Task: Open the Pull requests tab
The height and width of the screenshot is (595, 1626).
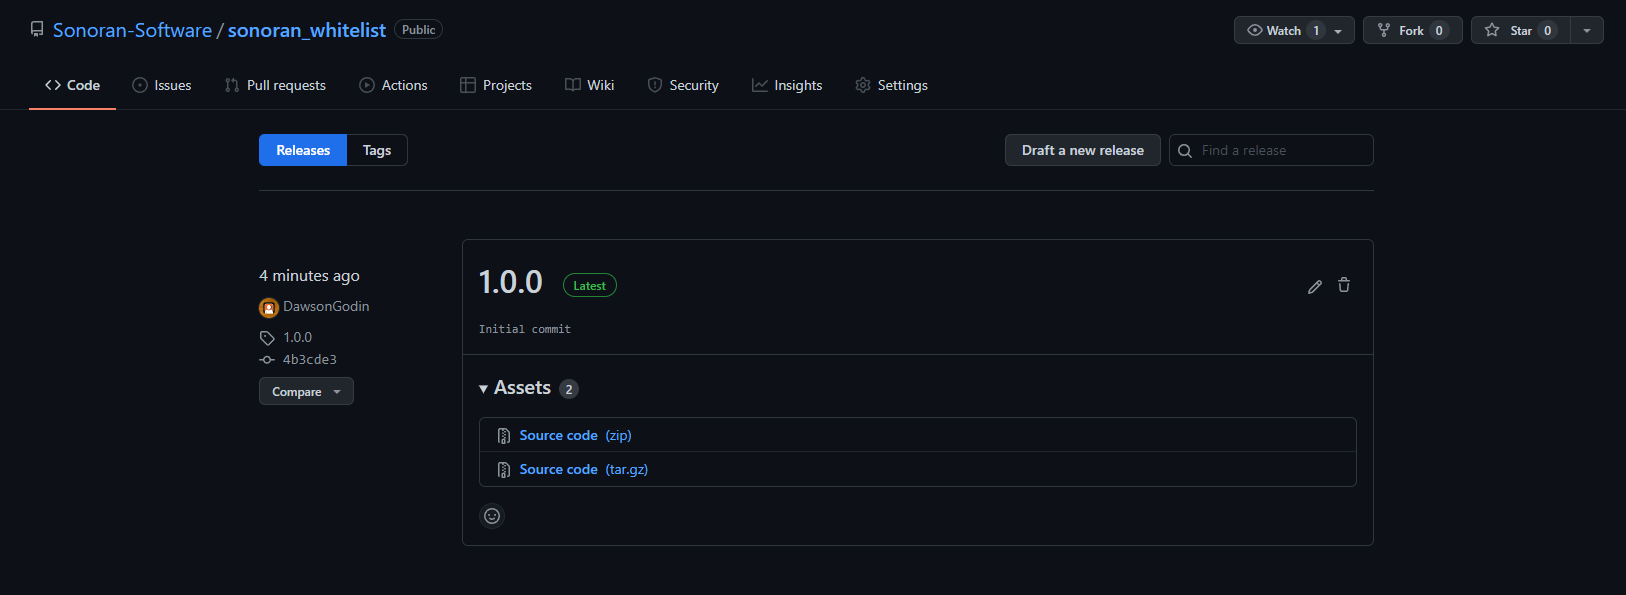Action: (x=275, y=85)
